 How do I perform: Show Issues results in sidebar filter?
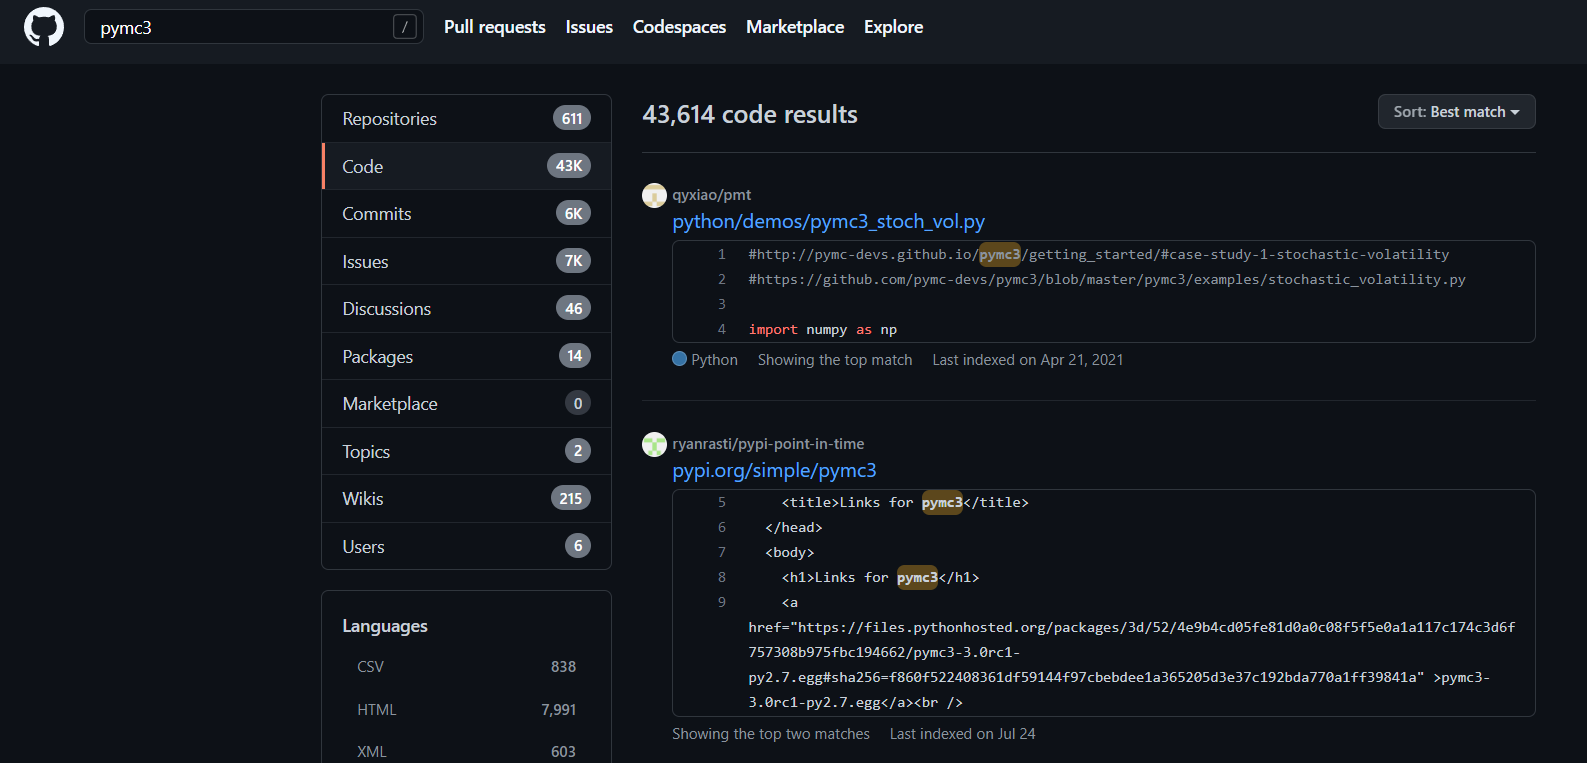click(x=466, y=261)
